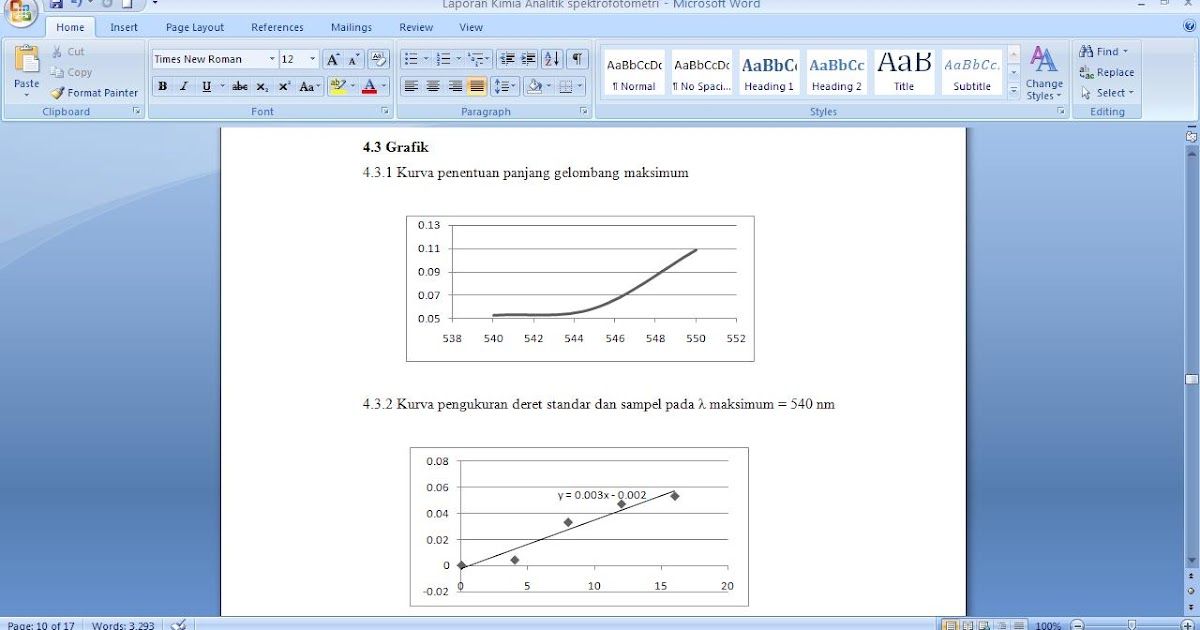Check the proofing errors status icon
The width and height of the screenshot is (1200, 630).
[x=178, y=625]
